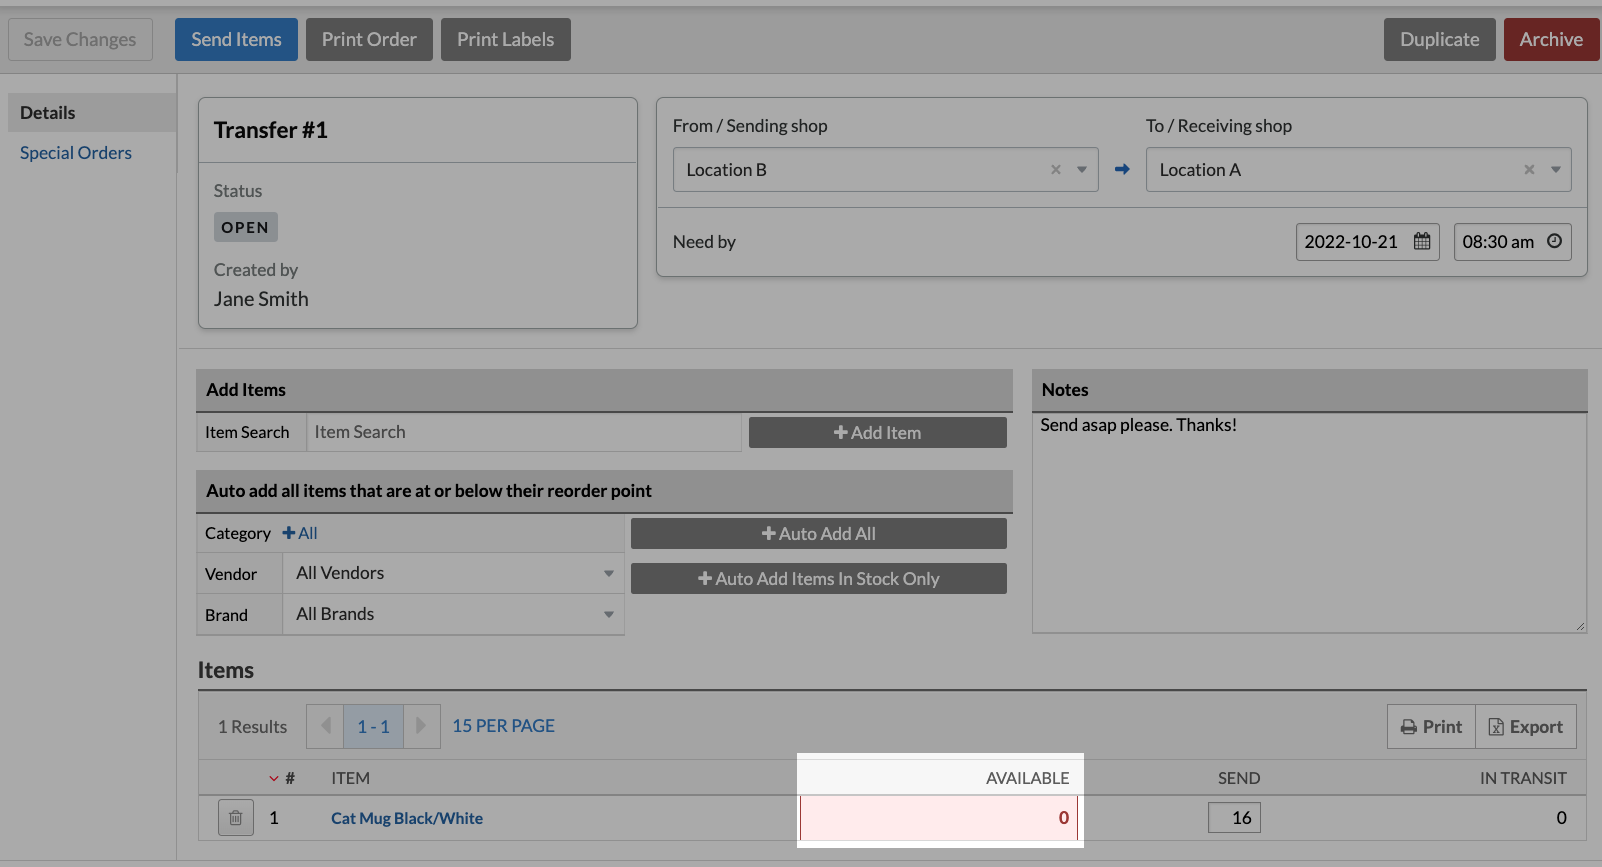
Task: Open the All Brands dropdown
Action: (454, 614)
